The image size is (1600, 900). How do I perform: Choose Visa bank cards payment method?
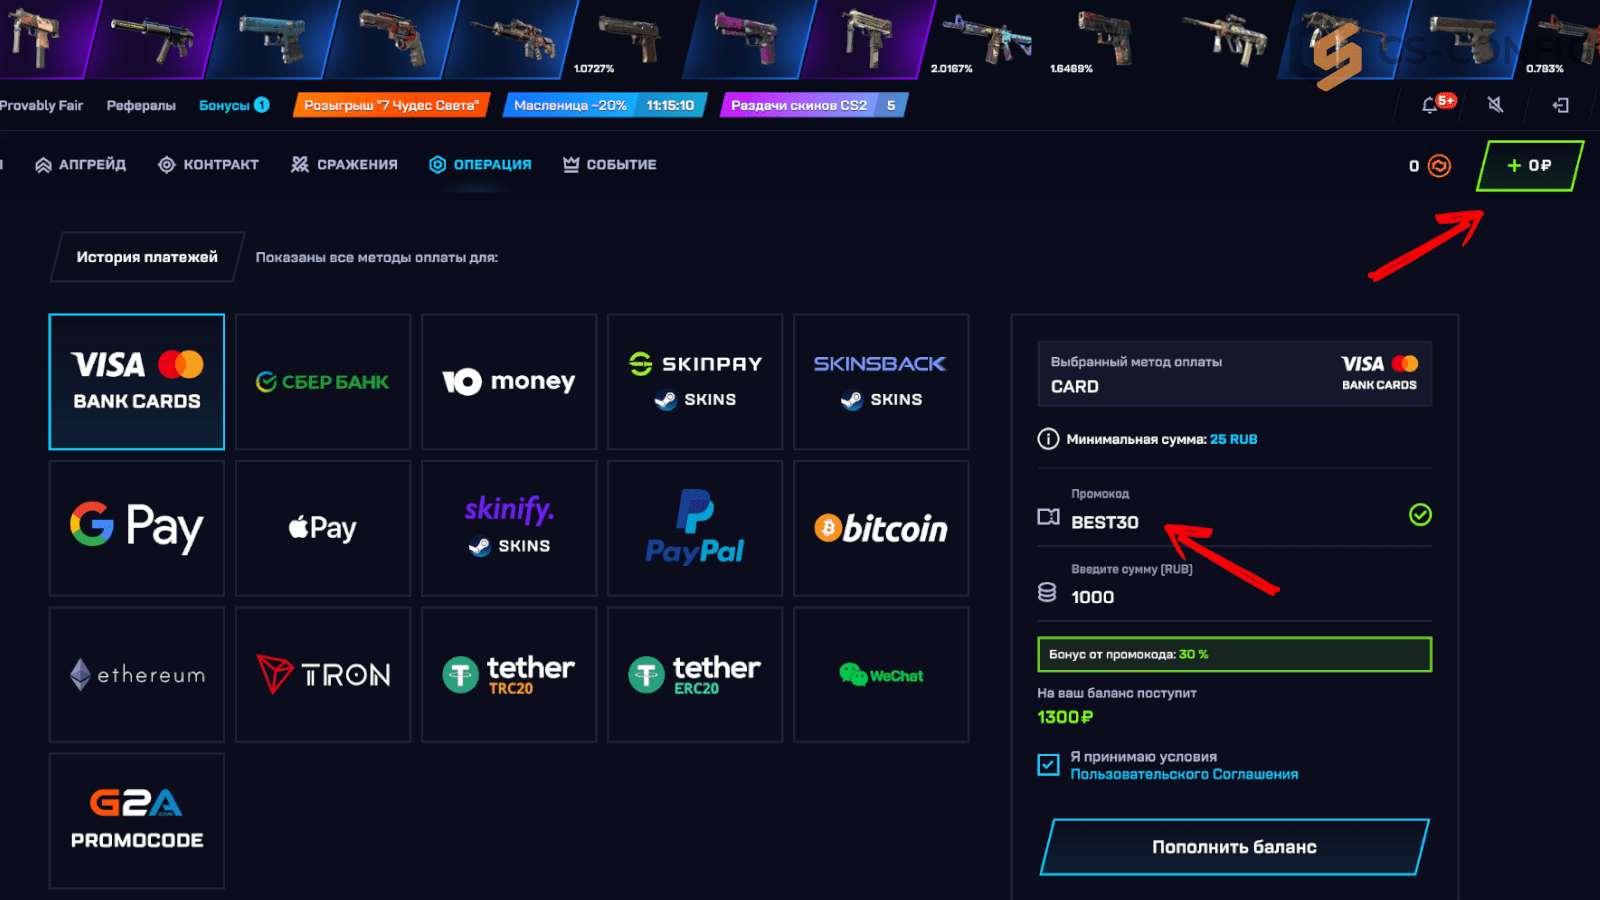[x=137, y=382]
